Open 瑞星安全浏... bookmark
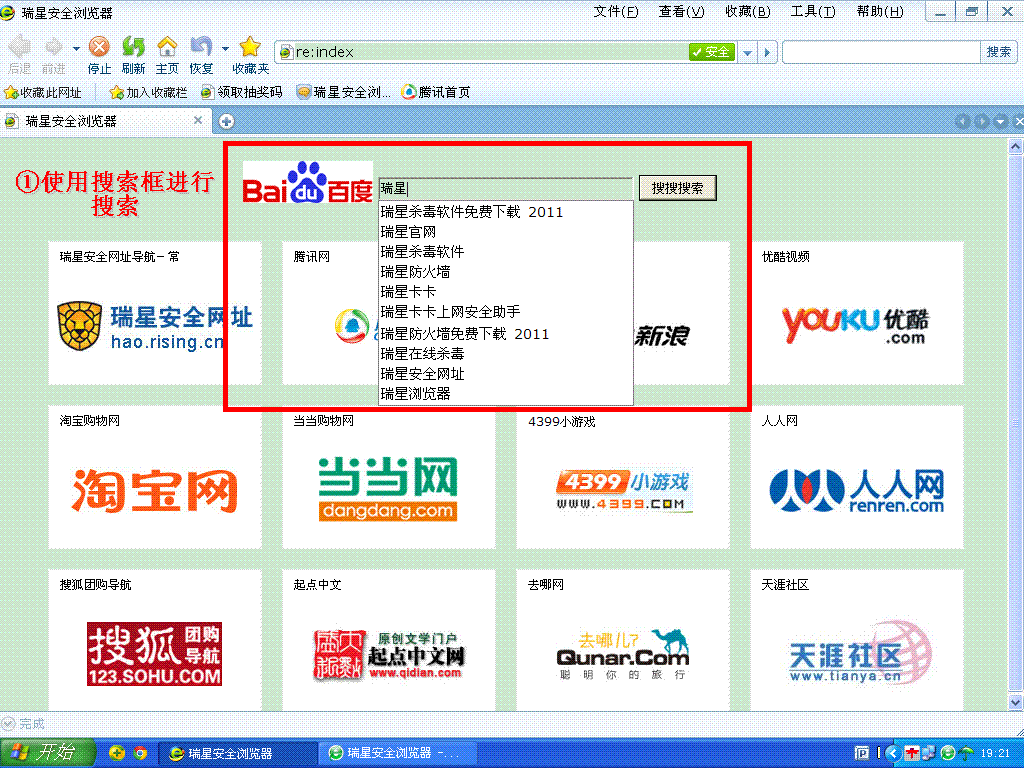 [344, 93]
